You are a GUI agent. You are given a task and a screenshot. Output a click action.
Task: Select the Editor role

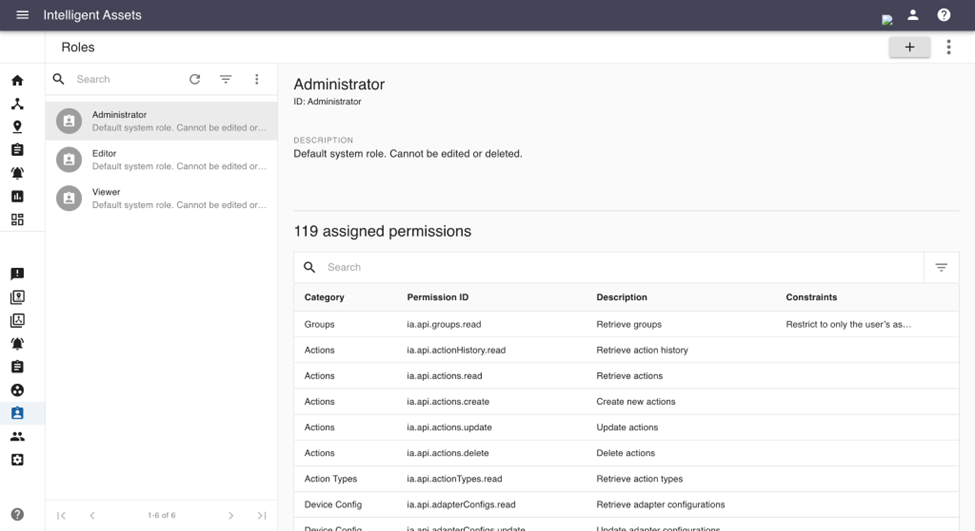[162, 159]
